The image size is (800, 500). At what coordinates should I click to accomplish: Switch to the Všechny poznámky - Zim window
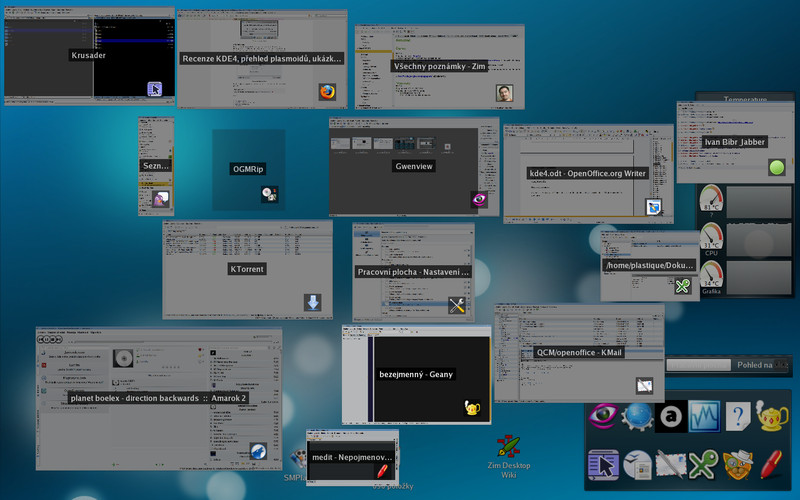coord(439,67)
